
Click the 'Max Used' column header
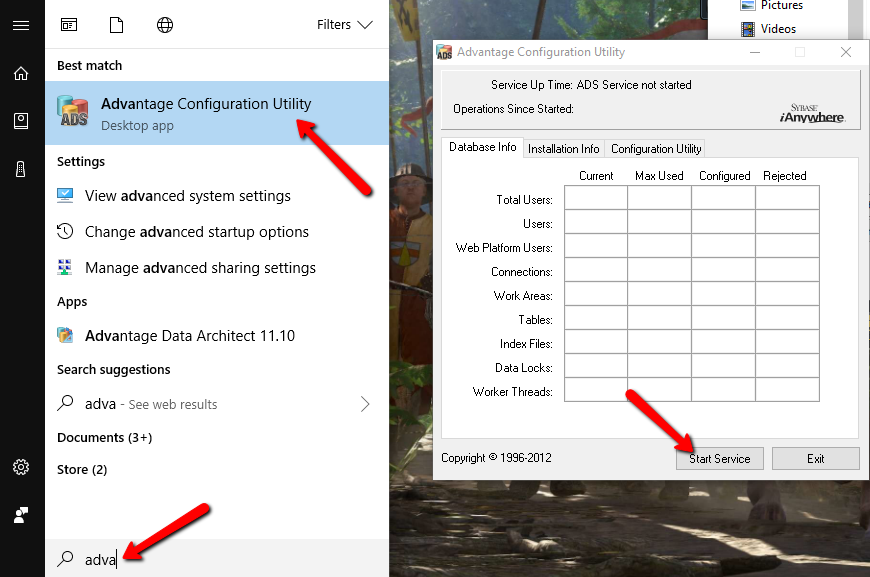click(x=659, y=176)
